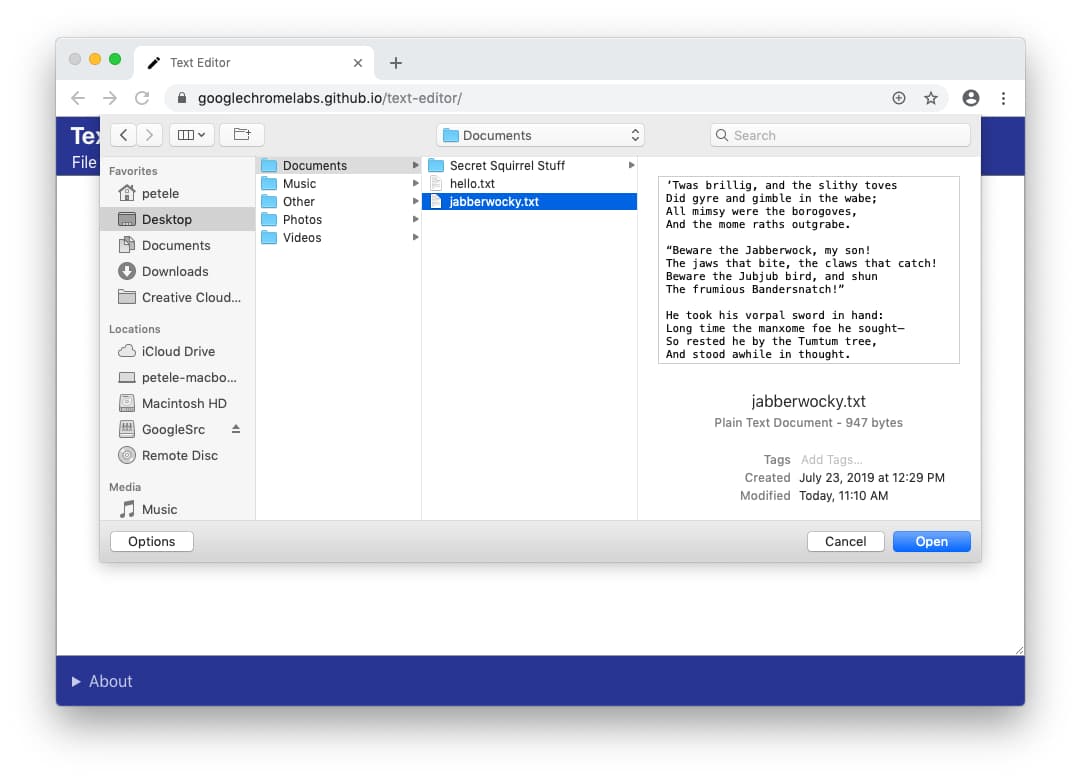The width and height of the screenshot is (1081, 780).
Task: Go back using the dialog back arrow
Action: click(x=122, y=134)
